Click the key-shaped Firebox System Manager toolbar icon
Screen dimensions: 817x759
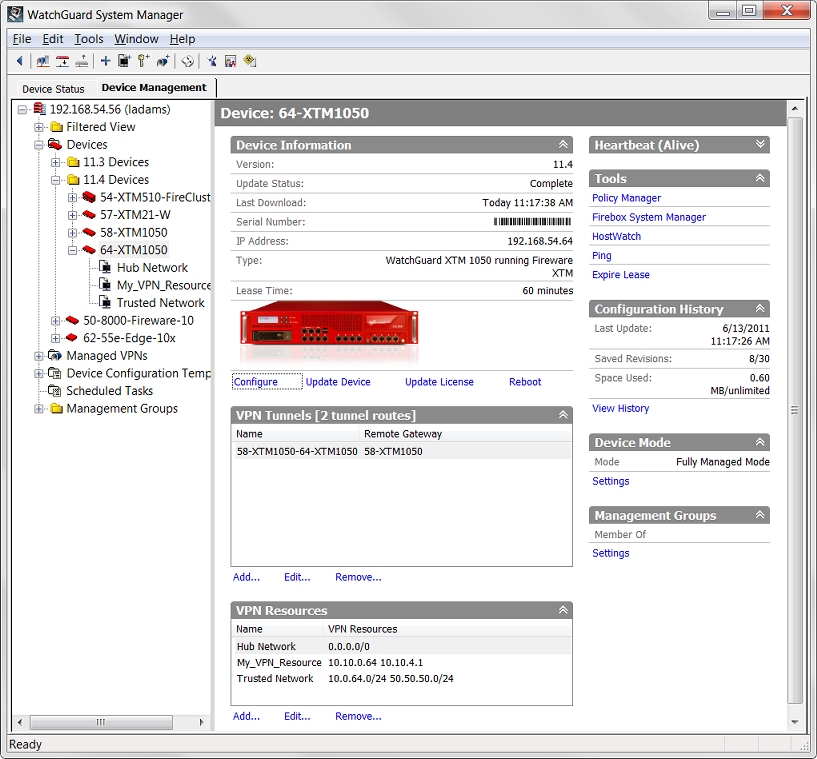tap(143, 60)
